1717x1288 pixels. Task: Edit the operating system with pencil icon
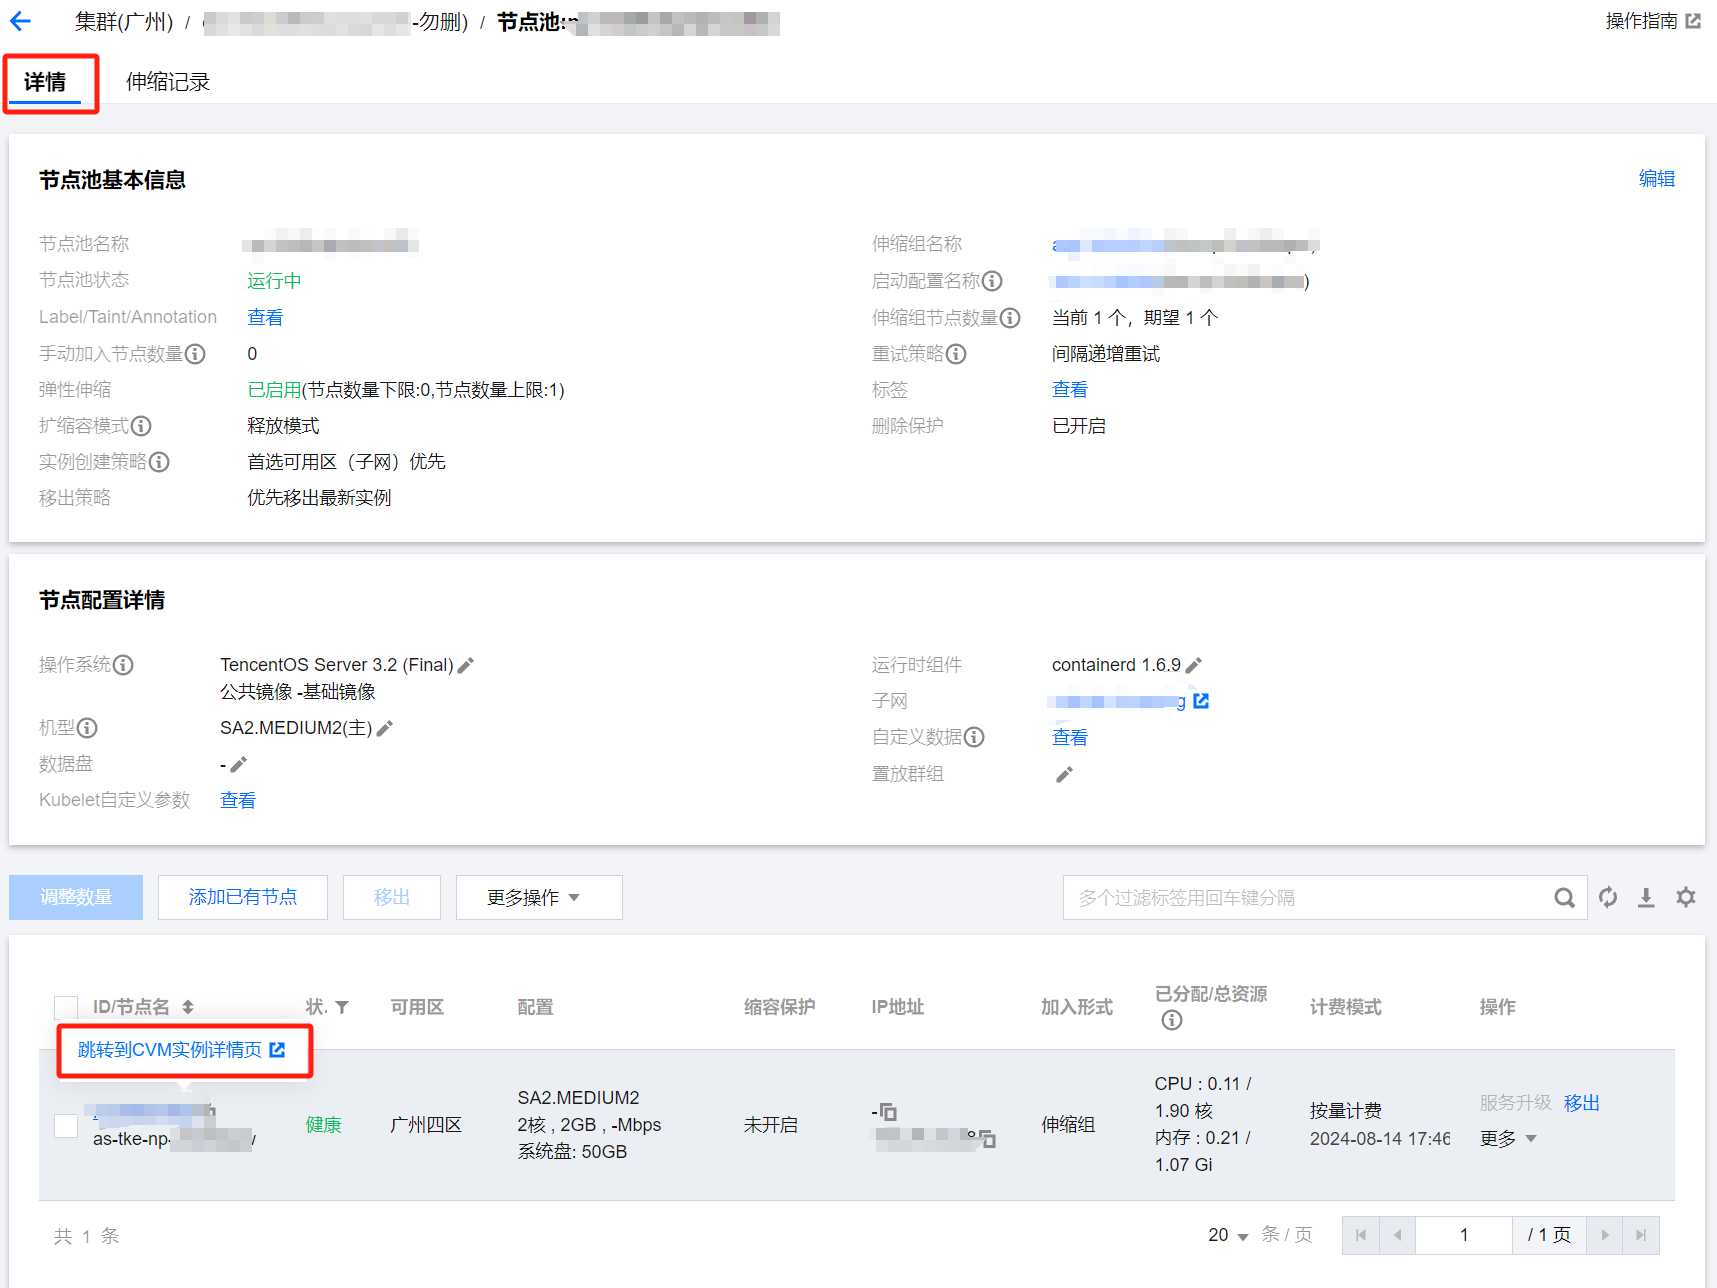tap(466, 666)
